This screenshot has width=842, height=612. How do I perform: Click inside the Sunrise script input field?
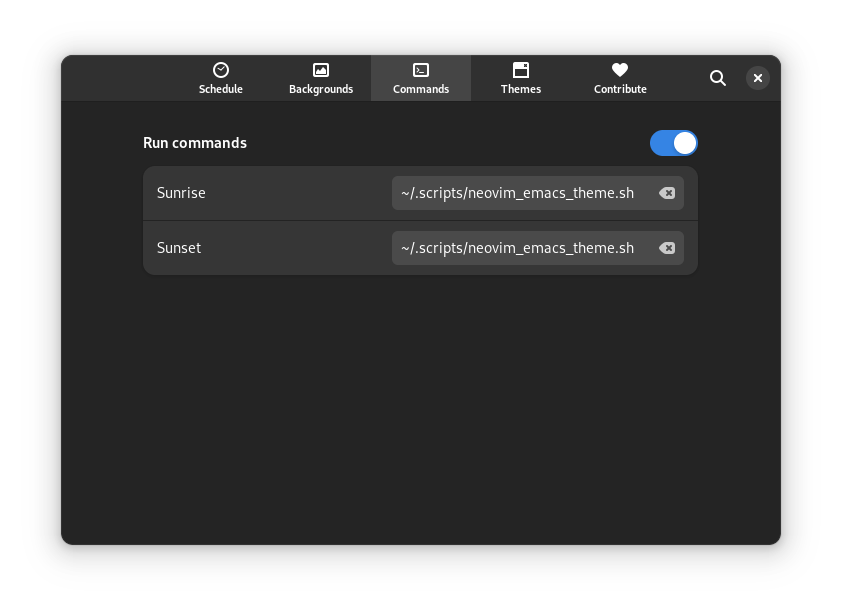[x=520, y=193]
